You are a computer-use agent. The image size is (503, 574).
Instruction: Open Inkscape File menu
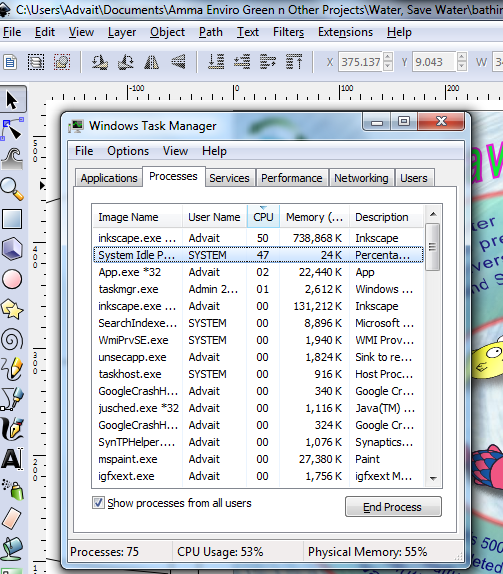(12, 32)
